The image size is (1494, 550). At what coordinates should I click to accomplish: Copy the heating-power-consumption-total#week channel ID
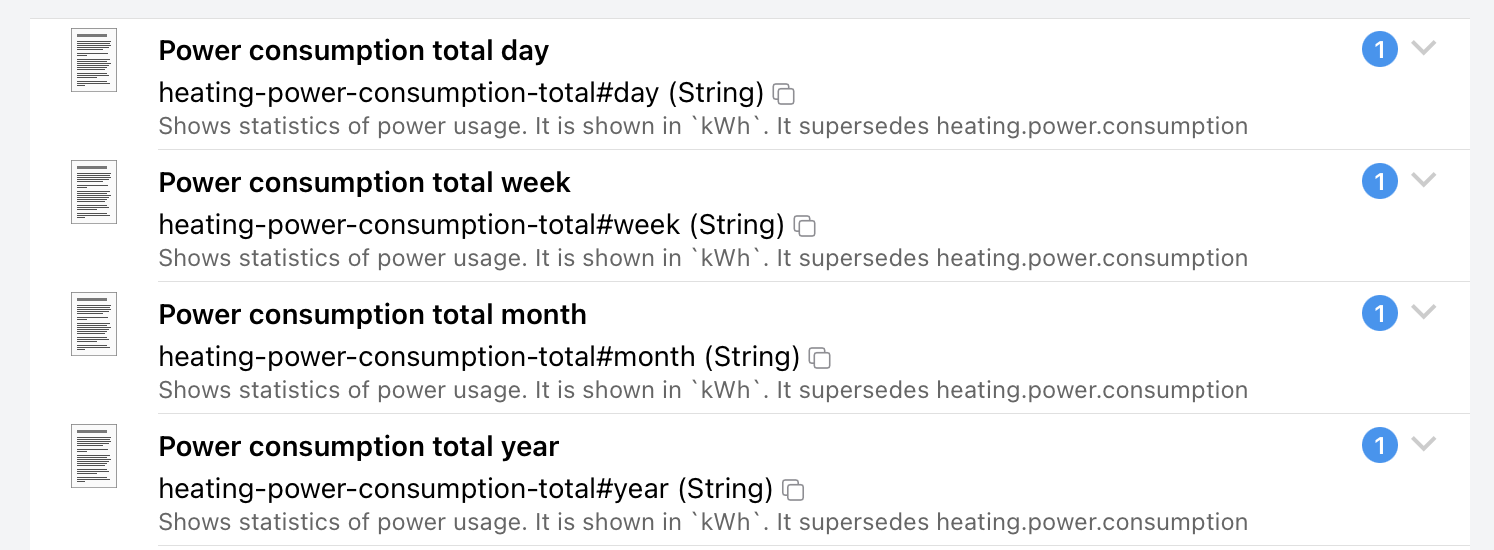point(805,227)
